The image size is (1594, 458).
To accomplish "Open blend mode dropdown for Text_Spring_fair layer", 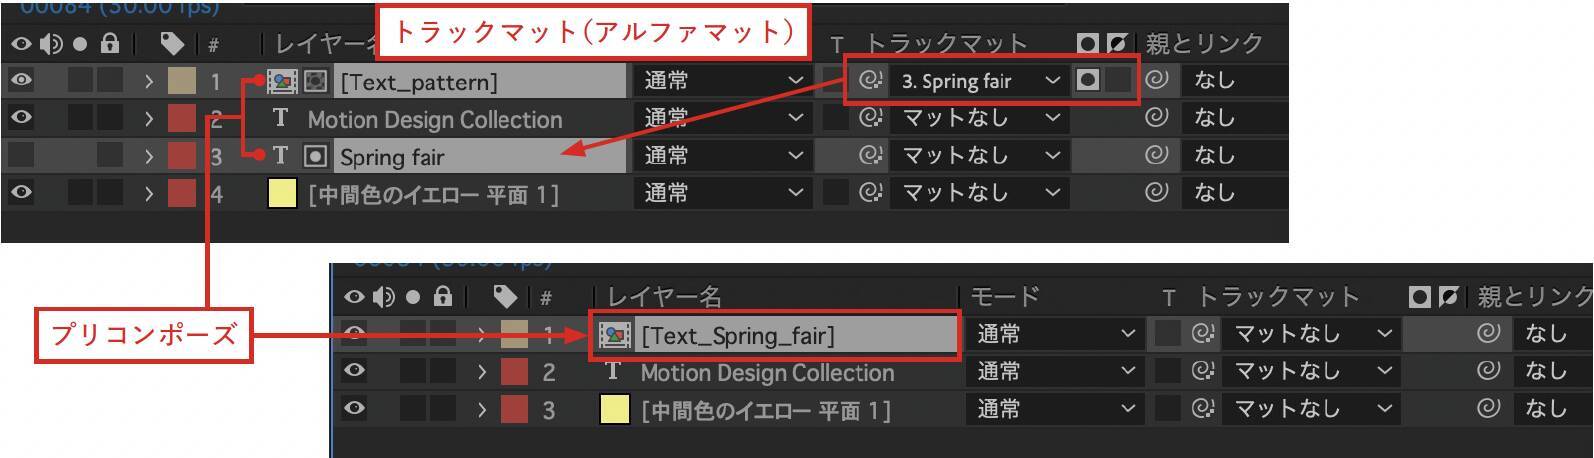I will pos(1054,333).
